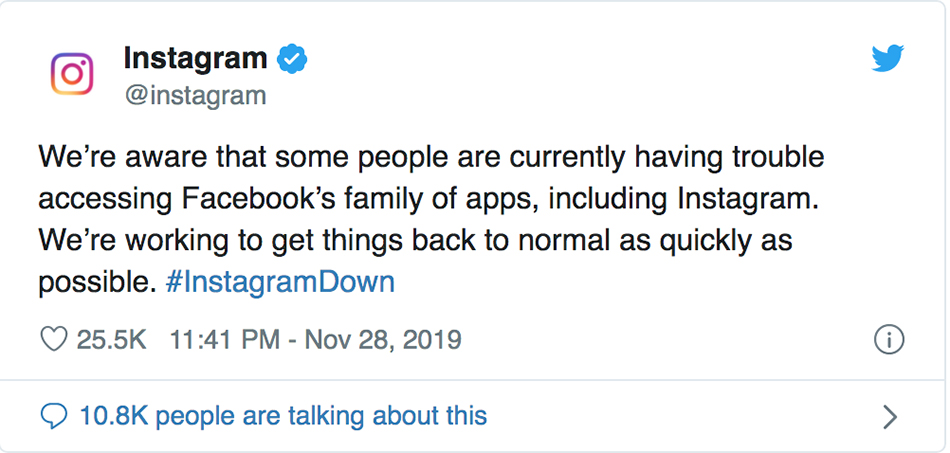This screenshot has width=950, height=453.
Task: Open '10.8K people are talking about this'
Action: (x=283, y=416)
